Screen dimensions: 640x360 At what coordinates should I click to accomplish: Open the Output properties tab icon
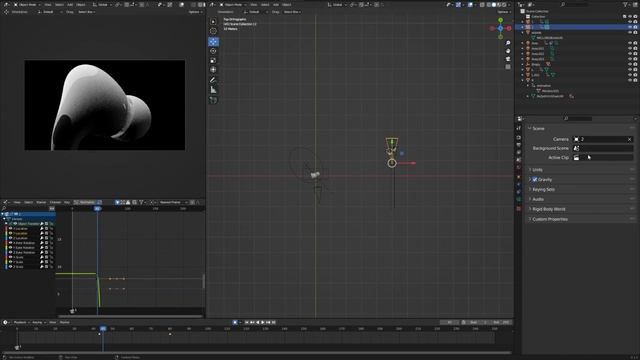coord(519,145)
